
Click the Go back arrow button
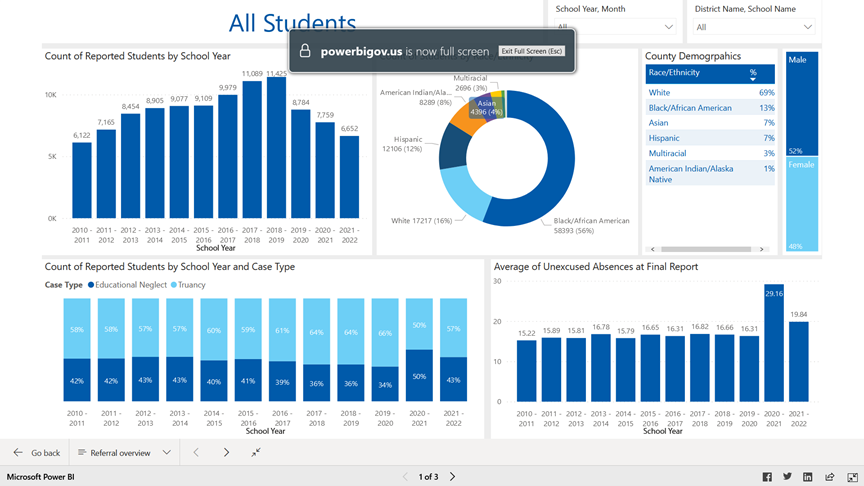click(18, 453)
